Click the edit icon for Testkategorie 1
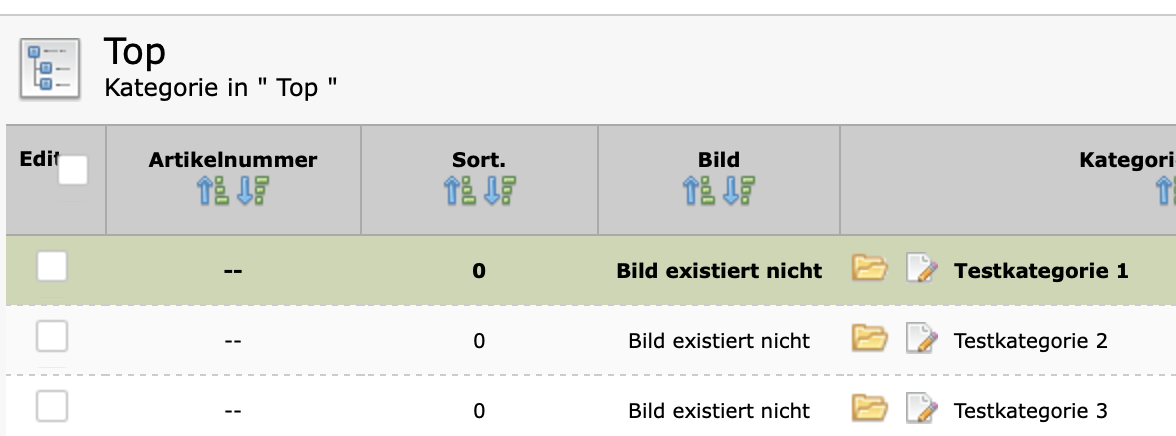1176x436 pixels. (921, 270)
